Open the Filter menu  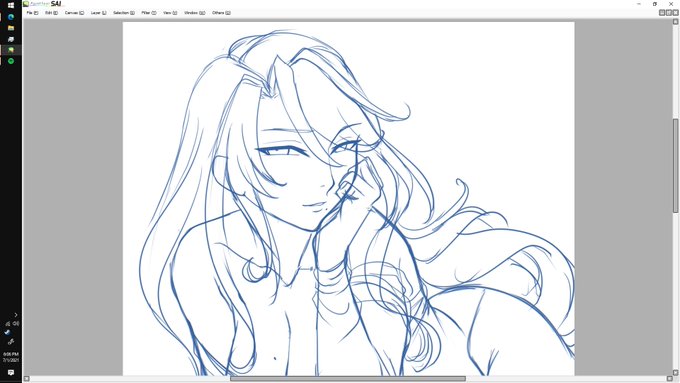[149, 13]
